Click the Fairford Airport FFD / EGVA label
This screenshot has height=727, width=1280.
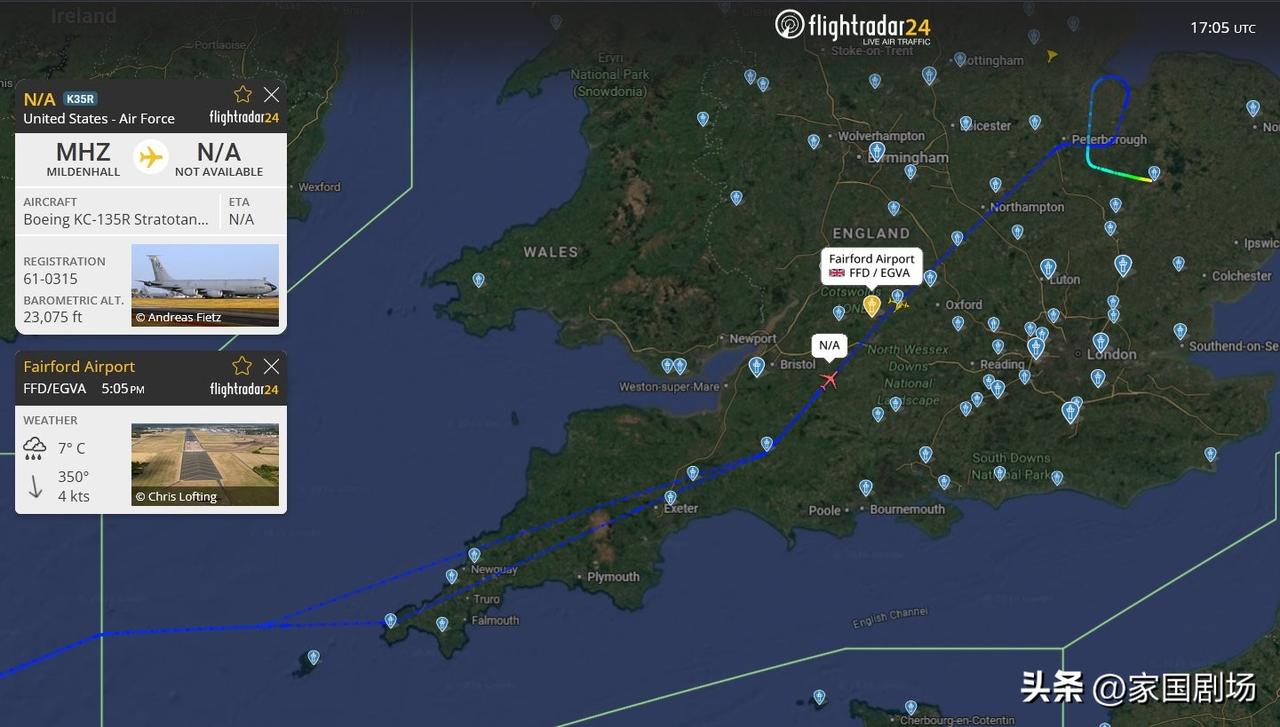[872, 266]
